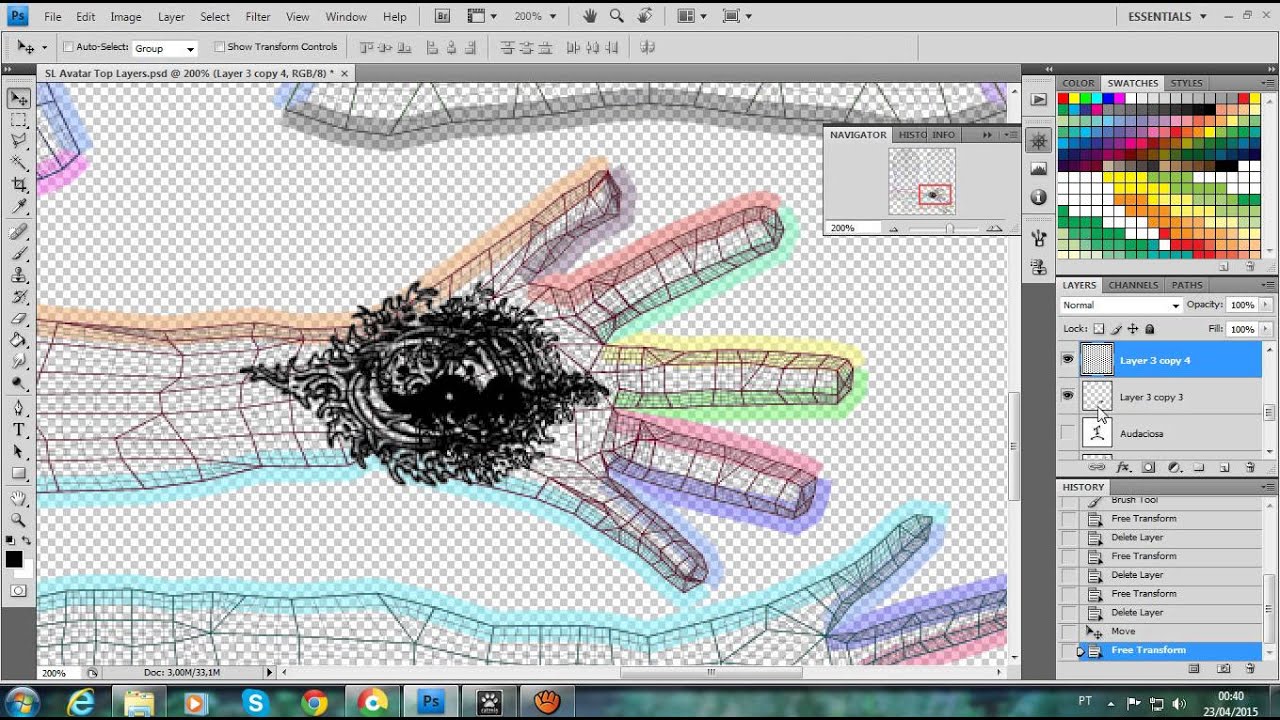Toggle Quick Mask mode

pos(19,591)
